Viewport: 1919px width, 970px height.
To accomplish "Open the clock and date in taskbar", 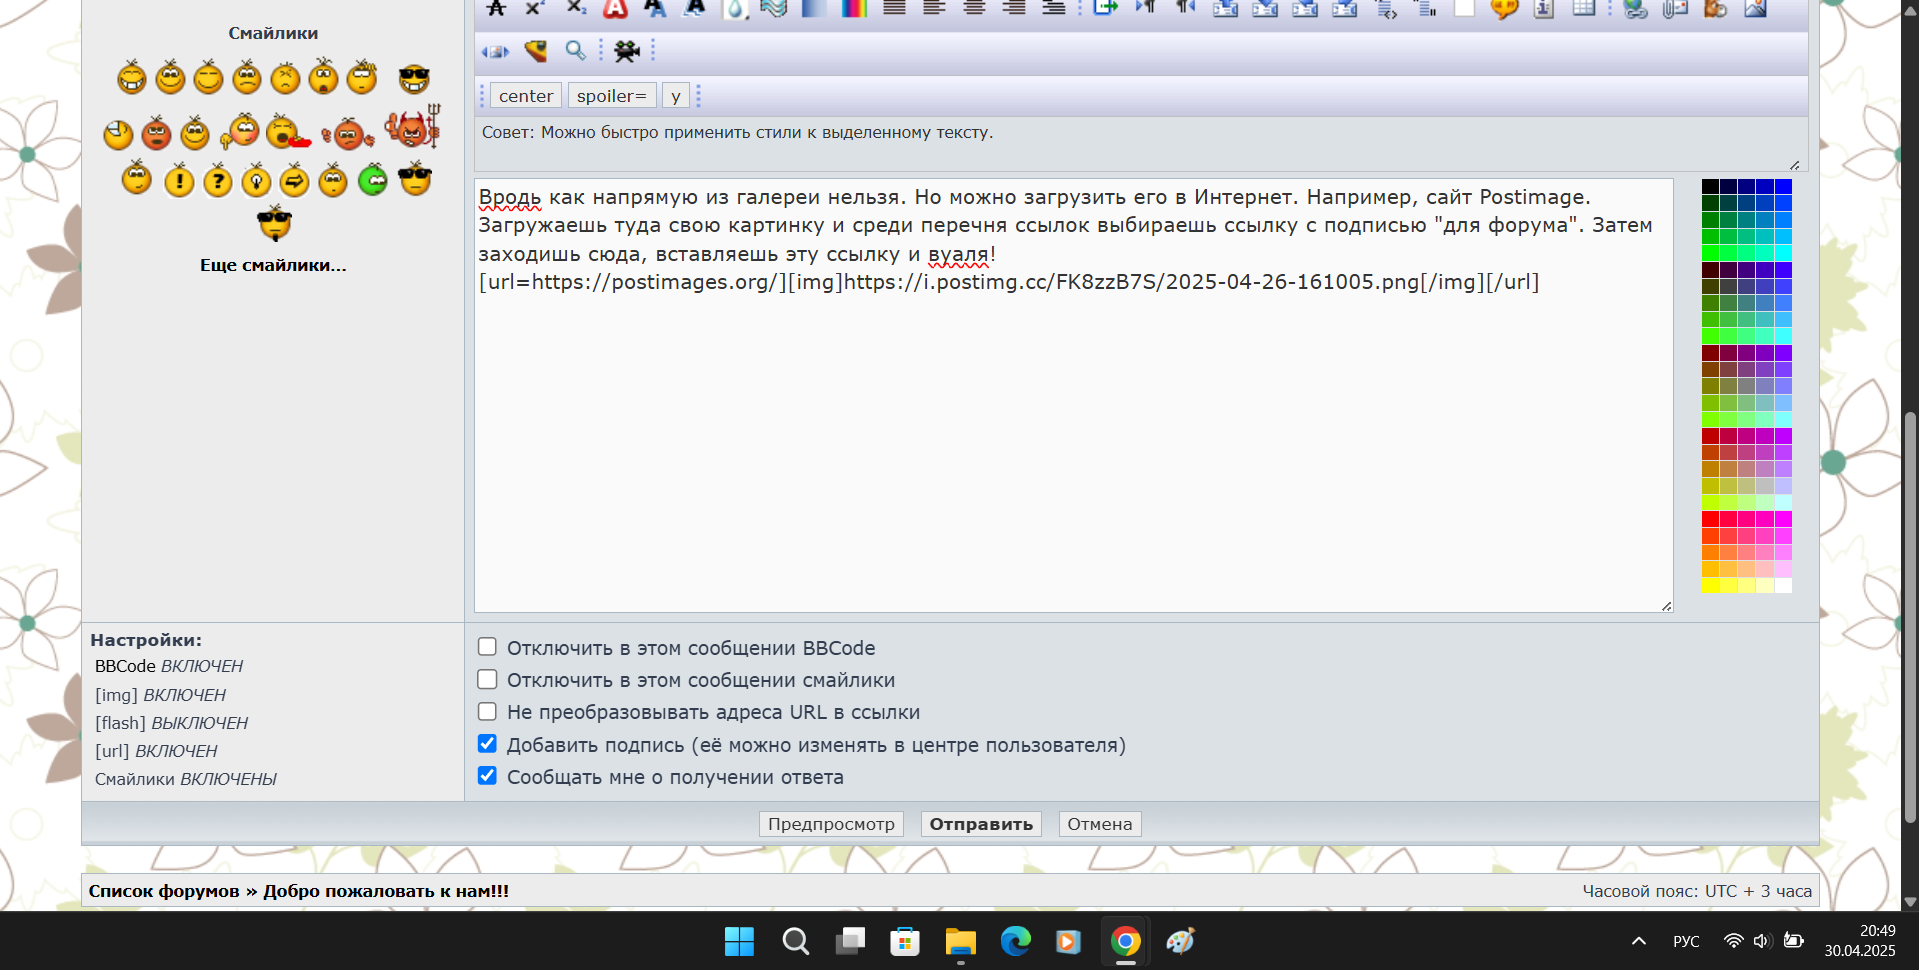I will point(1859,941).
